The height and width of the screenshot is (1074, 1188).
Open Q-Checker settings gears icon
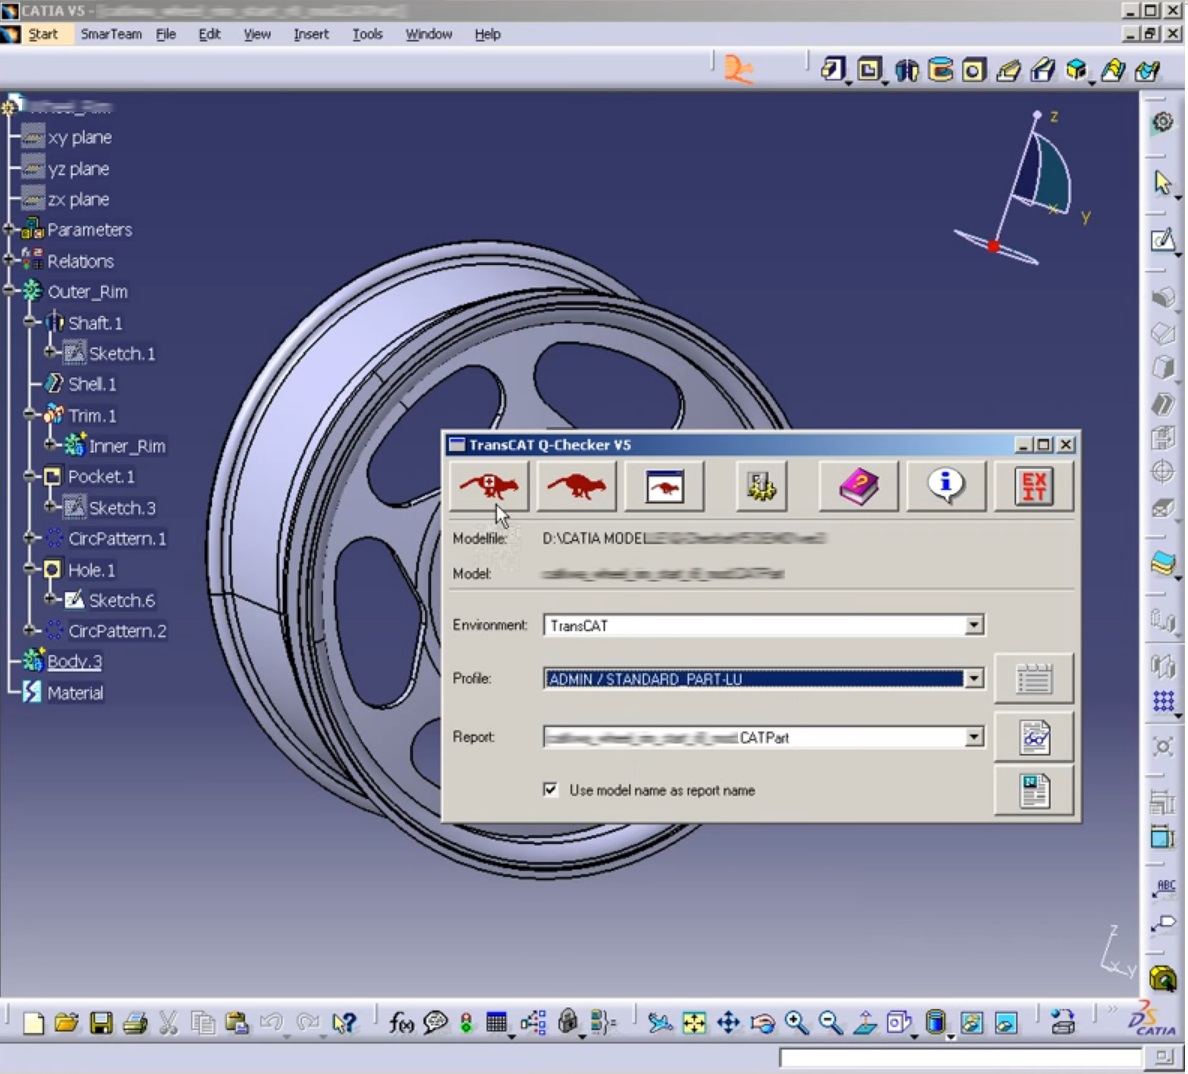761,486
